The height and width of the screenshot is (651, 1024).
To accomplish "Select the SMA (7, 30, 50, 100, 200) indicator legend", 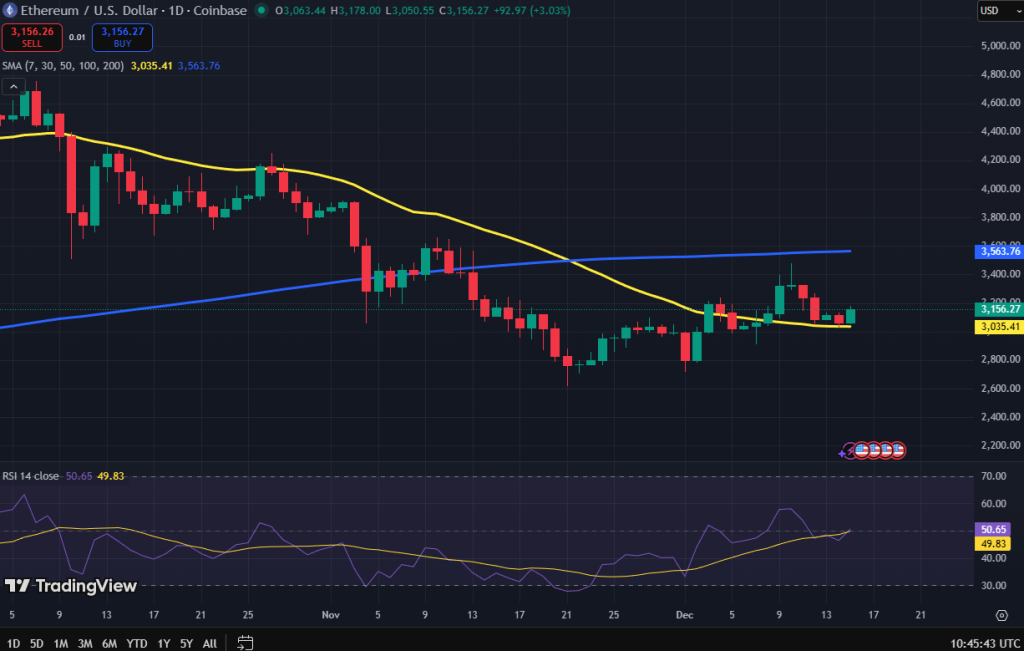I will (x=63, y=66).
